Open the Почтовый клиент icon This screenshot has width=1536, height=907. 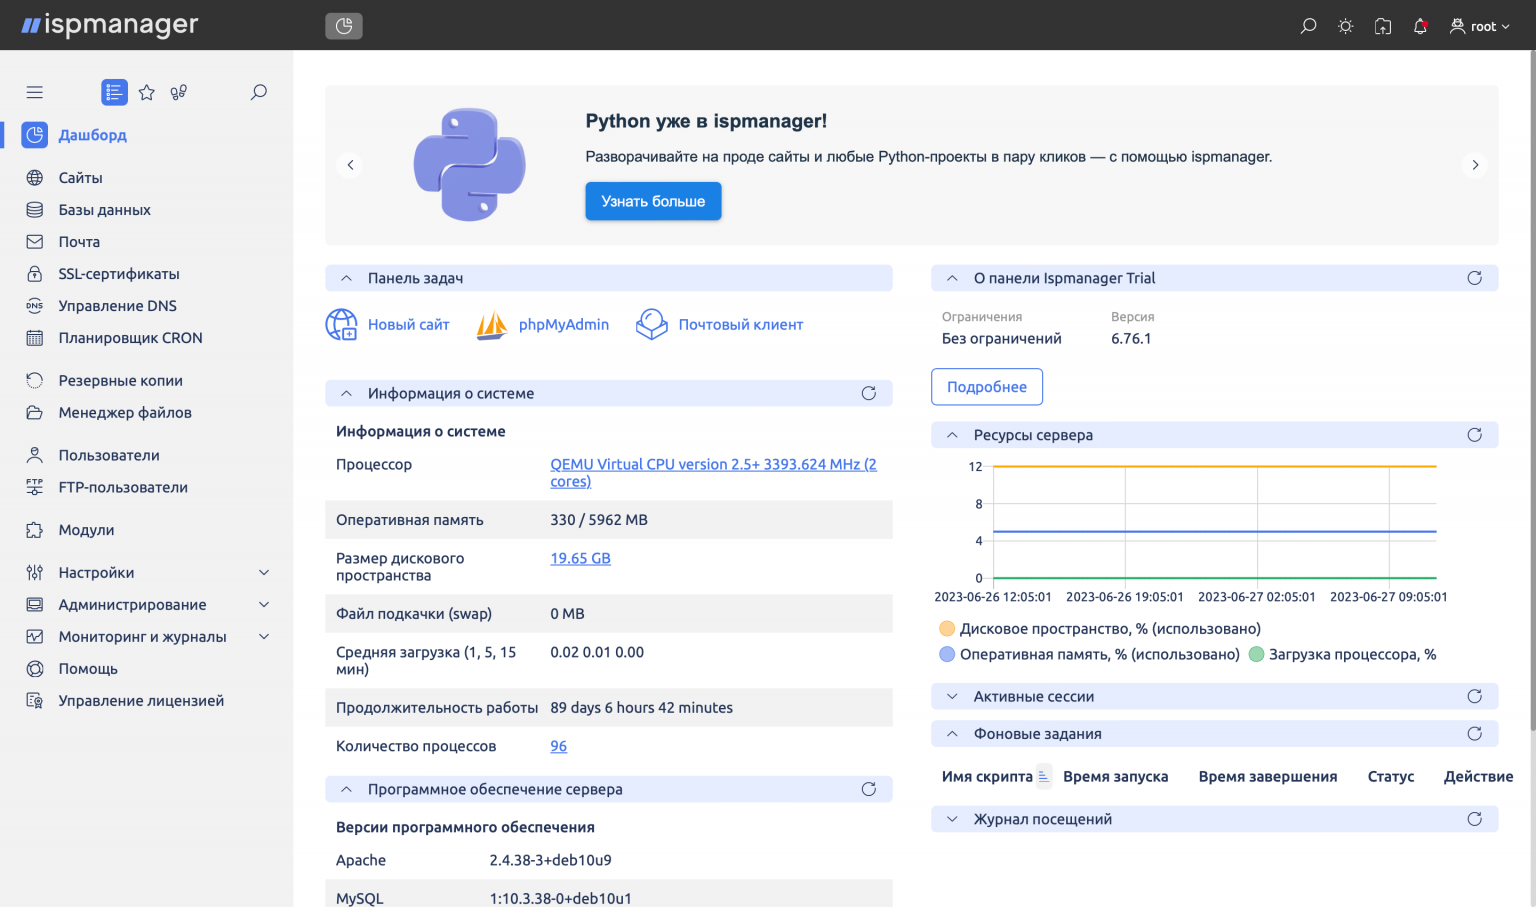(x=651, y=324)
